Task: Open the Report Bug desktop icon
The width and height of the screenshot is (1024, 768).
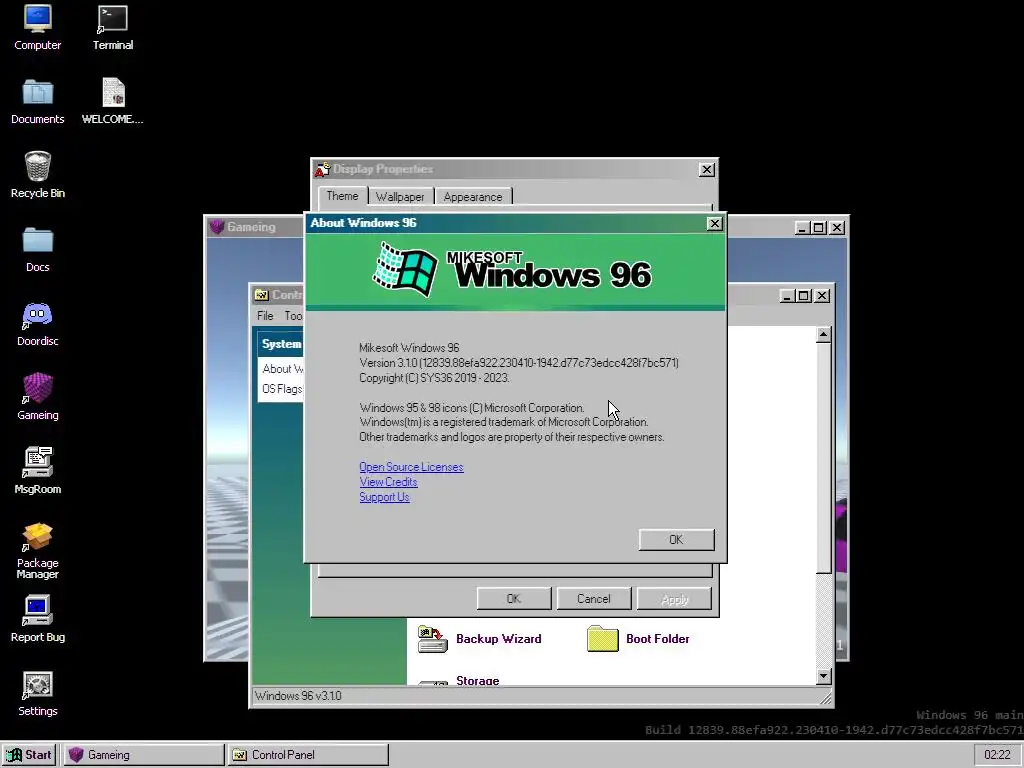Action: pyautogui.click(x=37, y=619)
